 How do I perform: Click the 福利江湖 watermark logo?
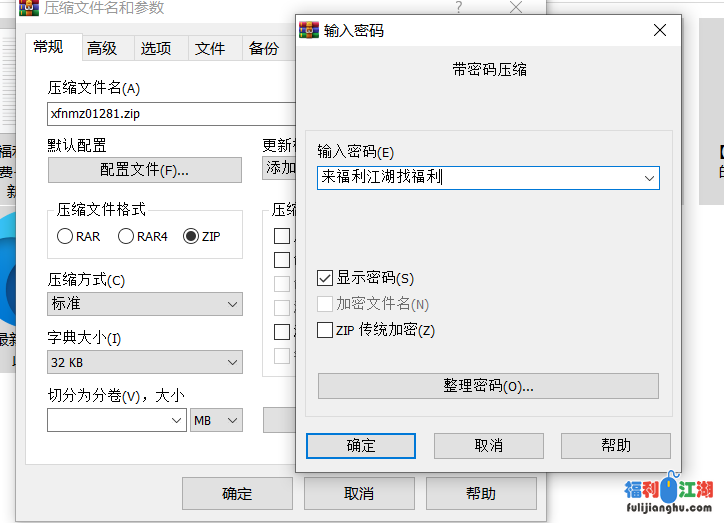(669, 497)
